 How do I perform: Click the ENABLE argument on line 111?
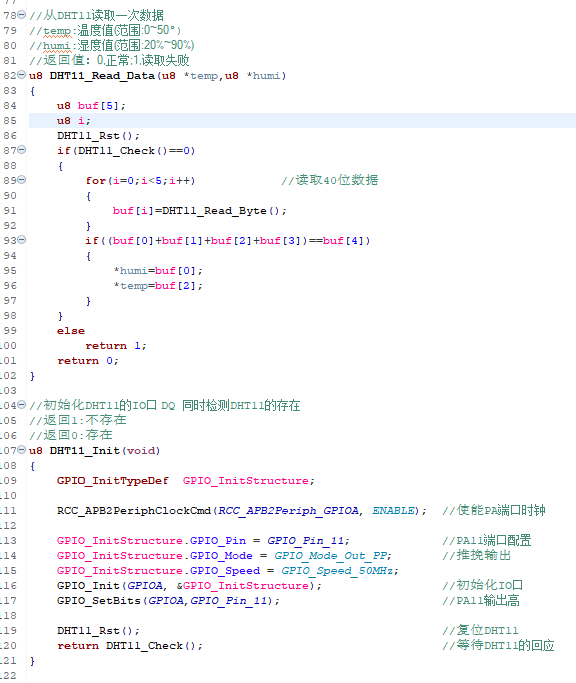(x=393, y=511)
